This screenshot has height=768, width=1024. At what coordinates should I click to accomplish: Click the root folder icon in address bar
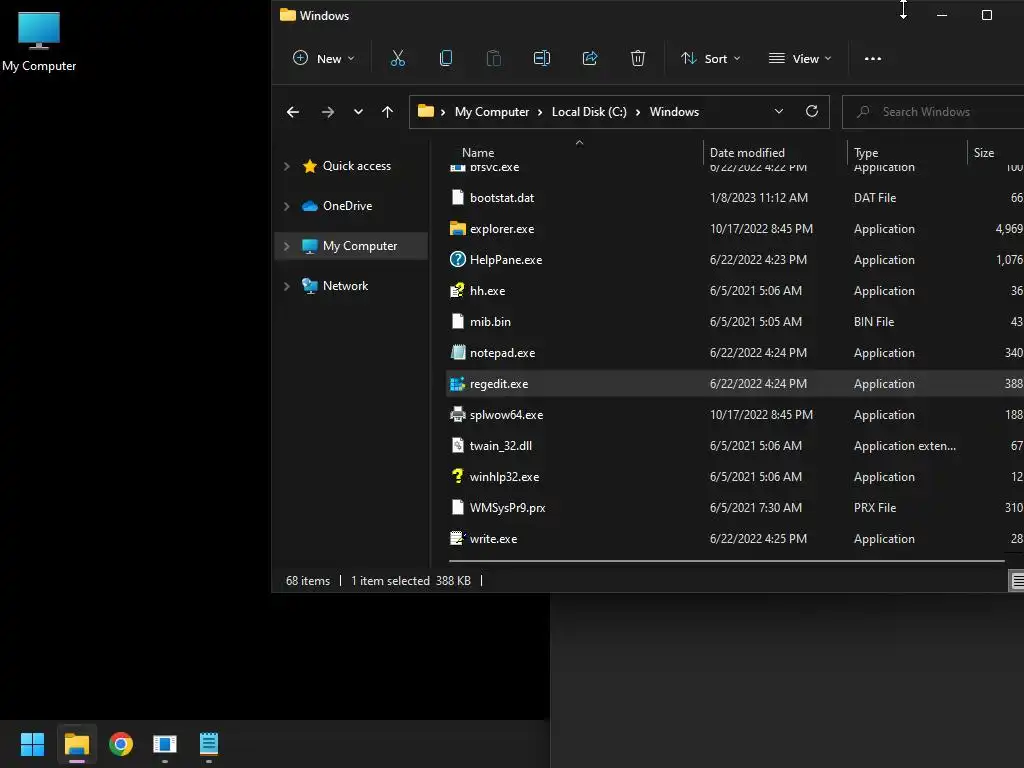426,111
